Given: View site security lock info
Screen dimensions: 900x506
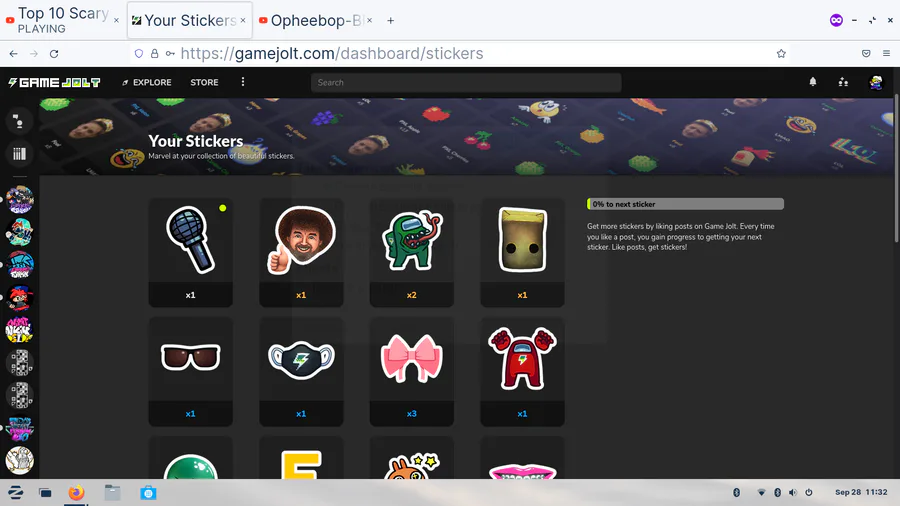Looking at the screenshot, I should click(x=154, y=53).
